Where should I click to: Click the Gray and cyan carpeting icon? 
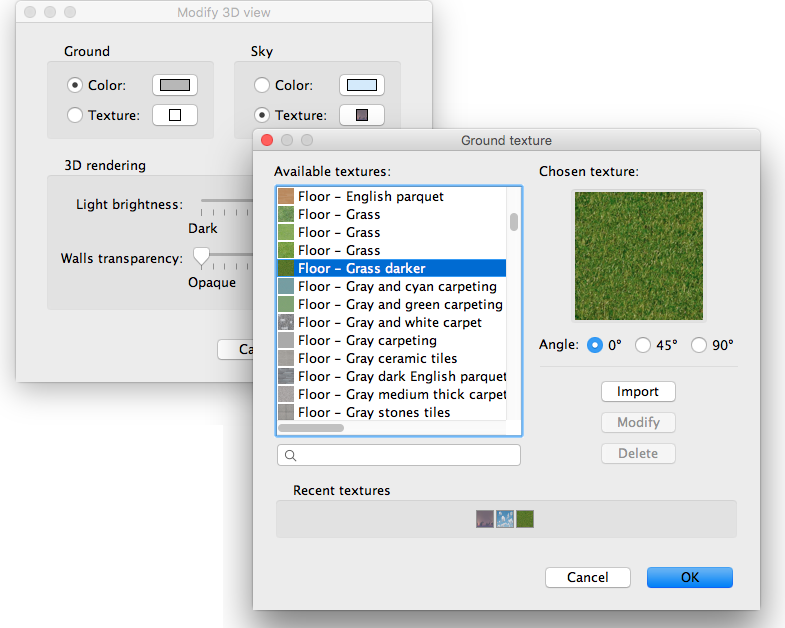(x=286, y=287)
